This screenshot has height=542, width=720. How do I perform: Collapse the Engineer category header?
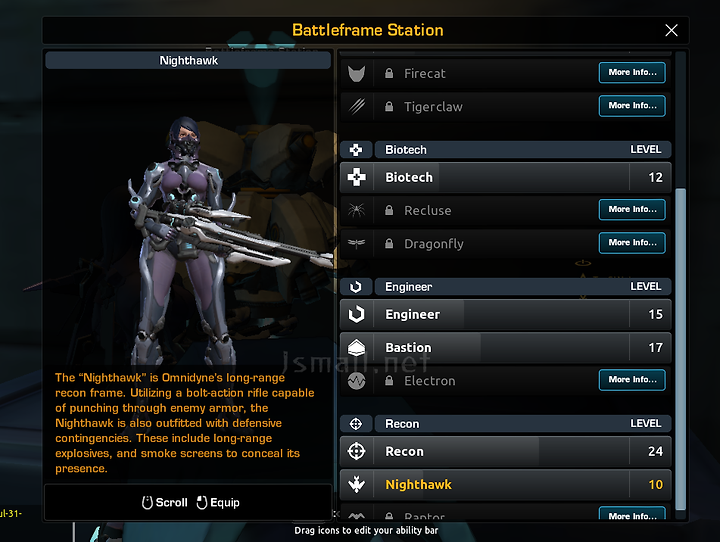(x=523, y=287)
